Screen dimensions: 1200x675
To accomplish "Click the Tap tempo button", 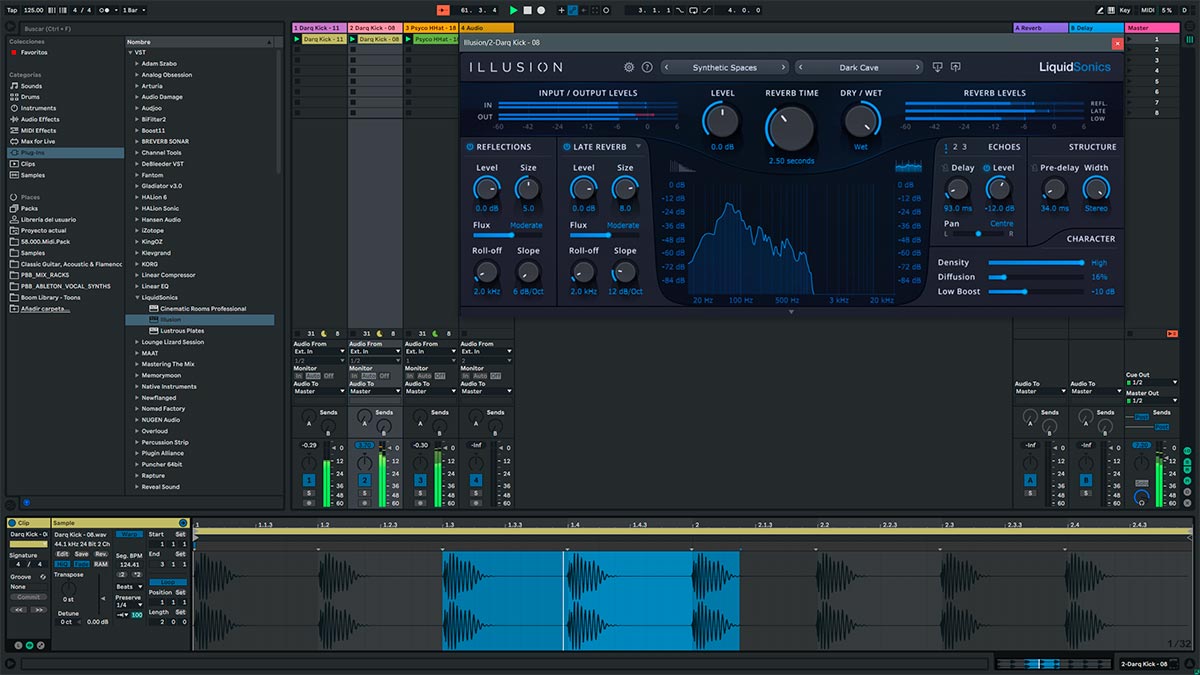I will pos(13,10).
